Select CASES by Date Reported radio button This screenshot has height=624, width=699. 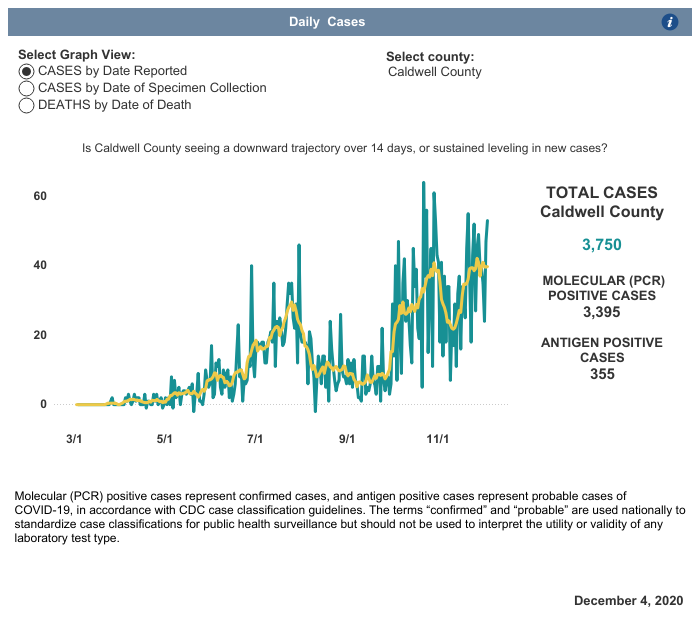click(x=27, y=71)
